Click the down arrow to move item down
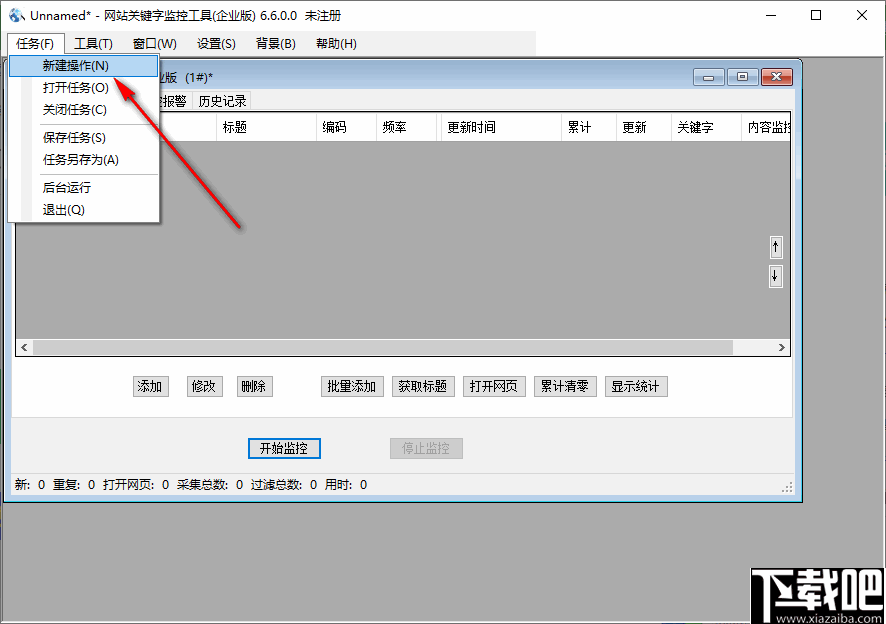The height and width of the screenshot is (624, 886). click(775, 276)
